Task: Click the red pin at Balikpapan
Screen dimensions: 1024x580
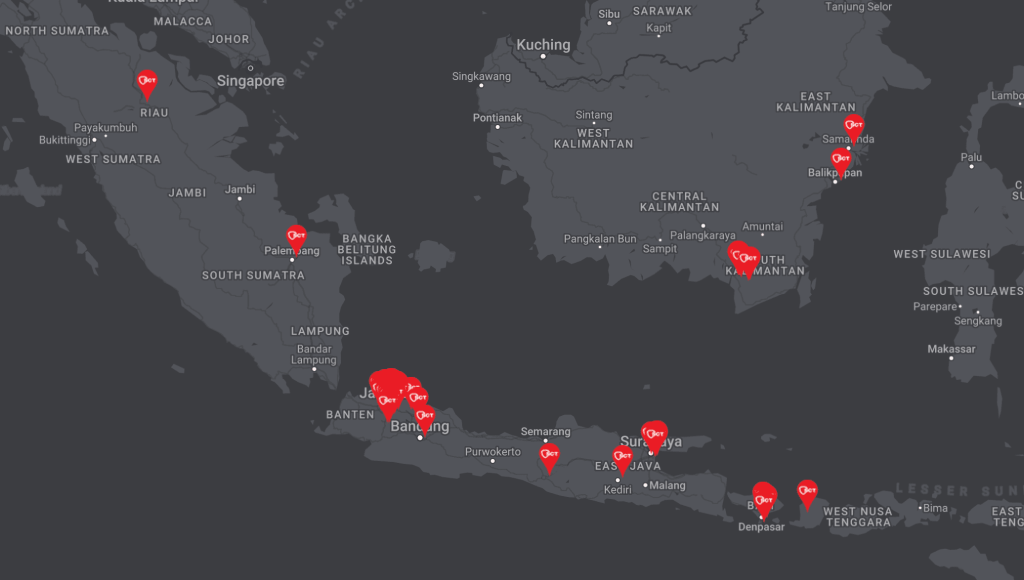Action: click(x=841, y=163)
